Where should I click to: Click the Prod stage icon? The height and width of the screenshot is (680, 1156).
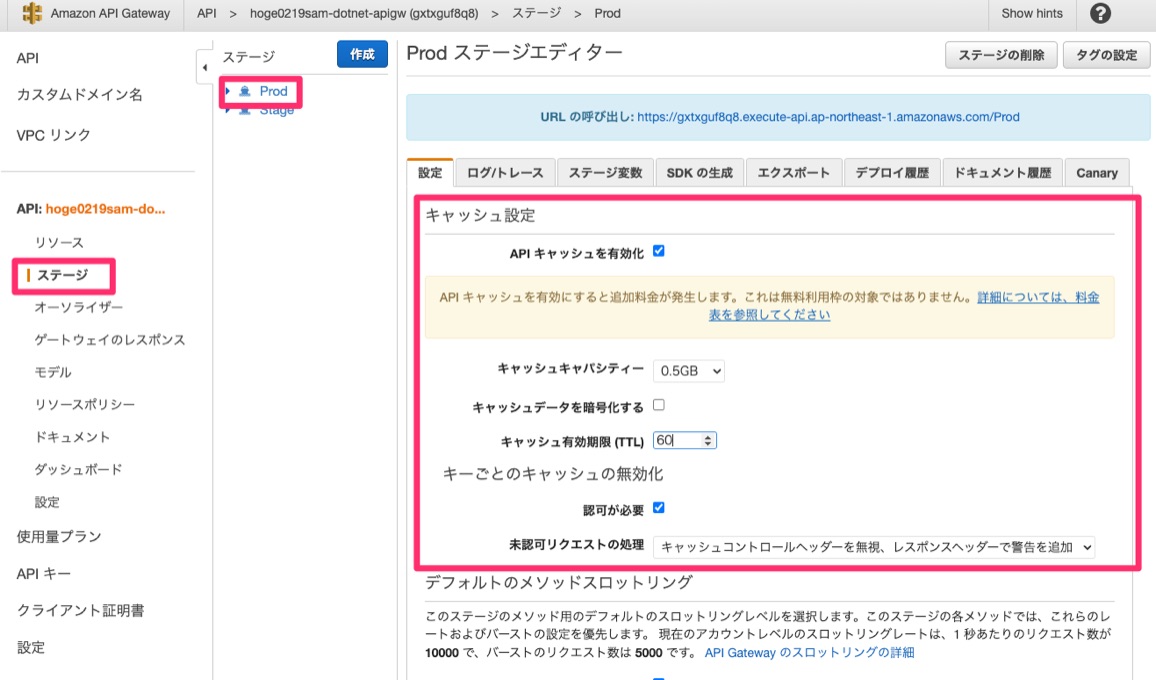[x=245, y=91]
